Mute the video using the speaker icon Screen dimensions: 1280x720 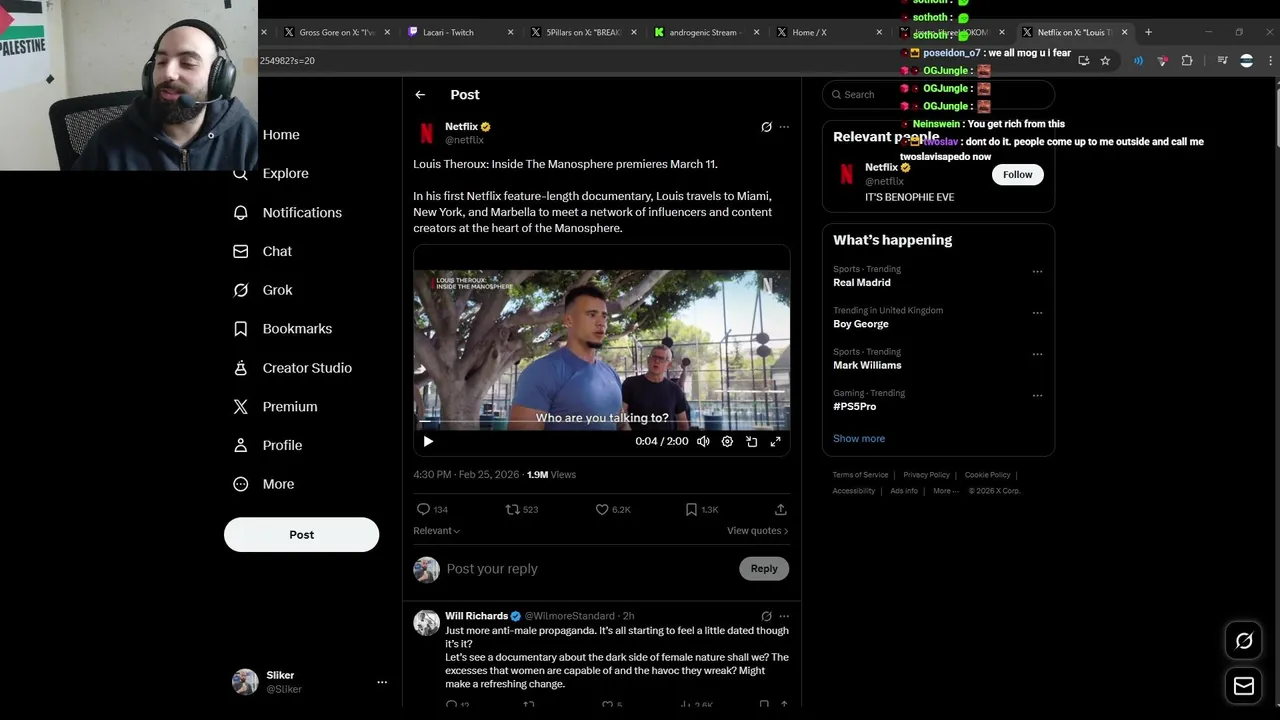click(x=703, y=441)
